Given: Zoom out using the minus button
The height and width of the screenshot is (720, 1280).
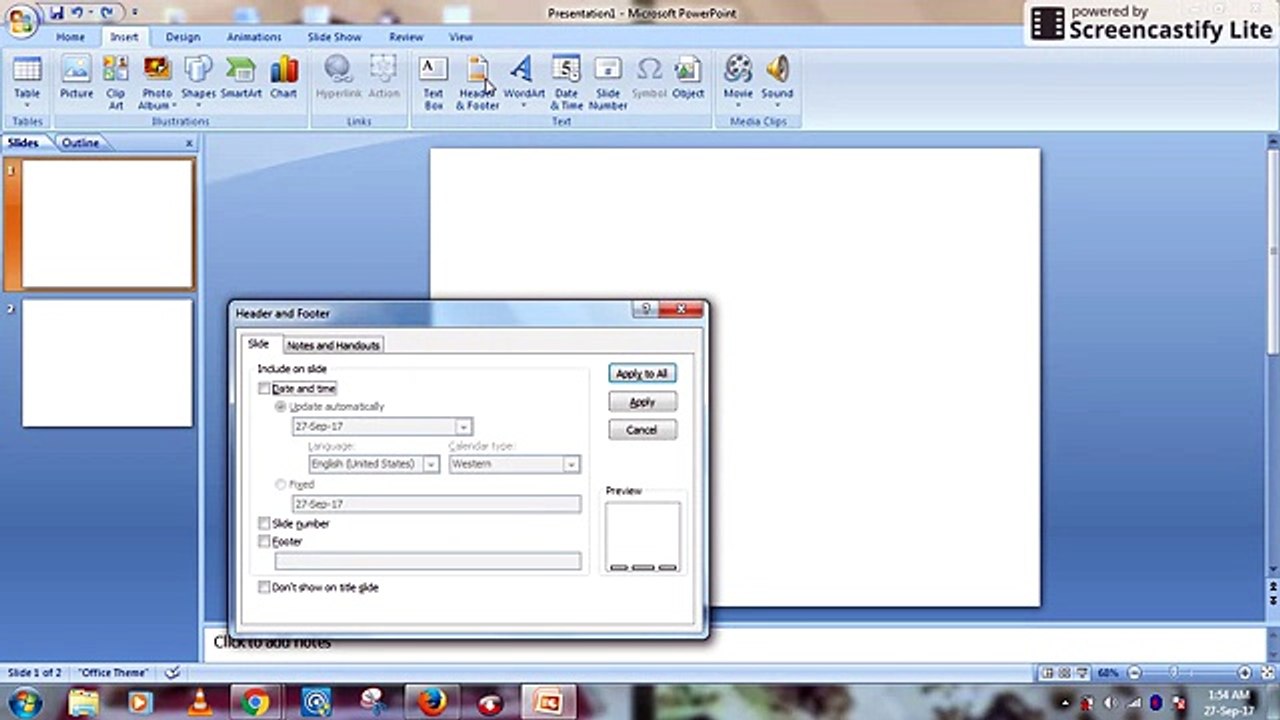Looking at the screenshot, I should (1134, 673).
